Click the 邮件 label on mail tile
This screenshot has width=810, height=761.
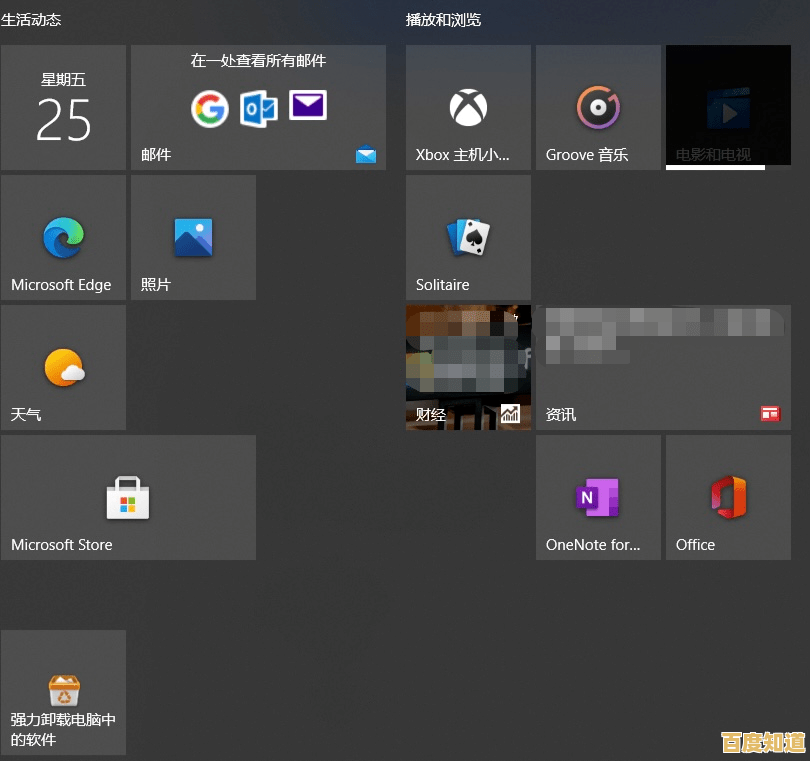(156, 154)
